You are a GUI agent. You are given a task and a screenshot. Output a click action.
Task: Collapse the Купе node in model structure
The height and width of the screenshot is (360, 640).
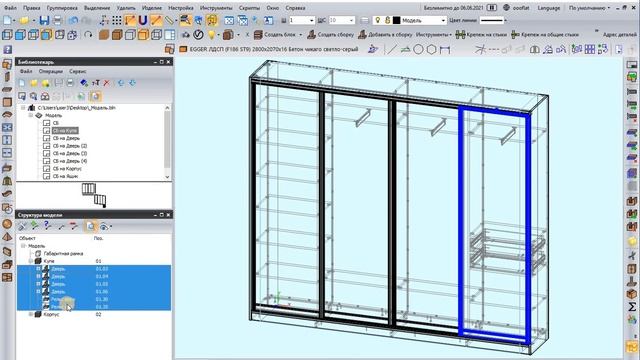click(31, 261)
